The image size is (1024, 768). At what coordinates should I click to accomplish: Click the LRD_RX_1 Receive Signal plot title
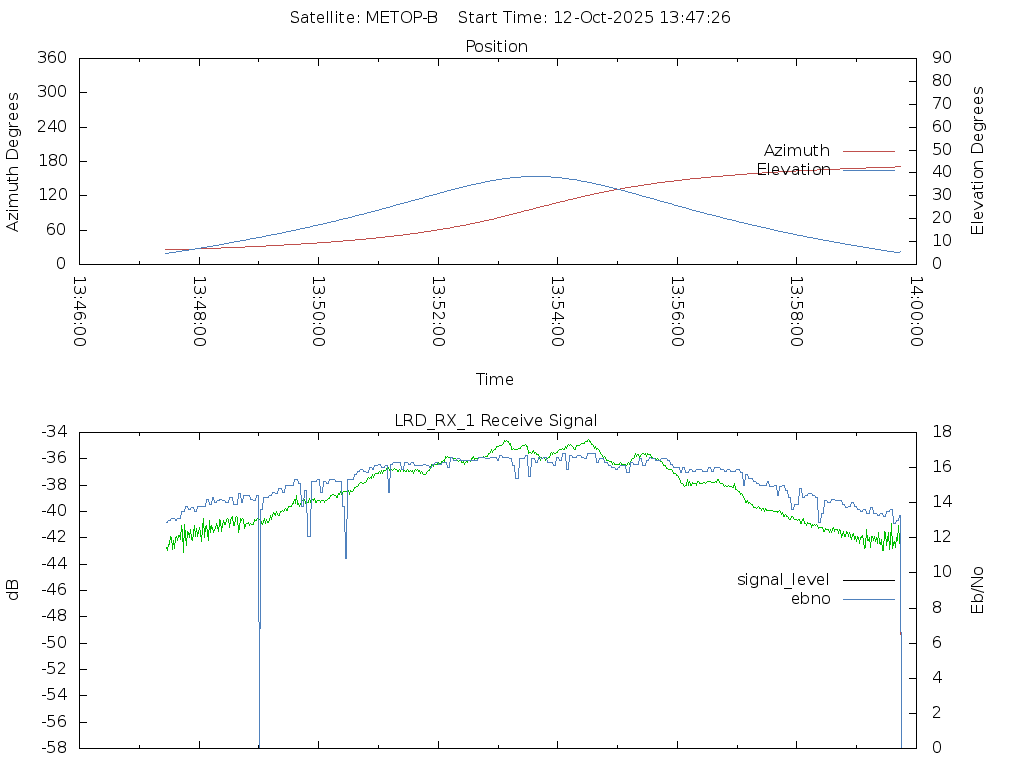(496, 421)
